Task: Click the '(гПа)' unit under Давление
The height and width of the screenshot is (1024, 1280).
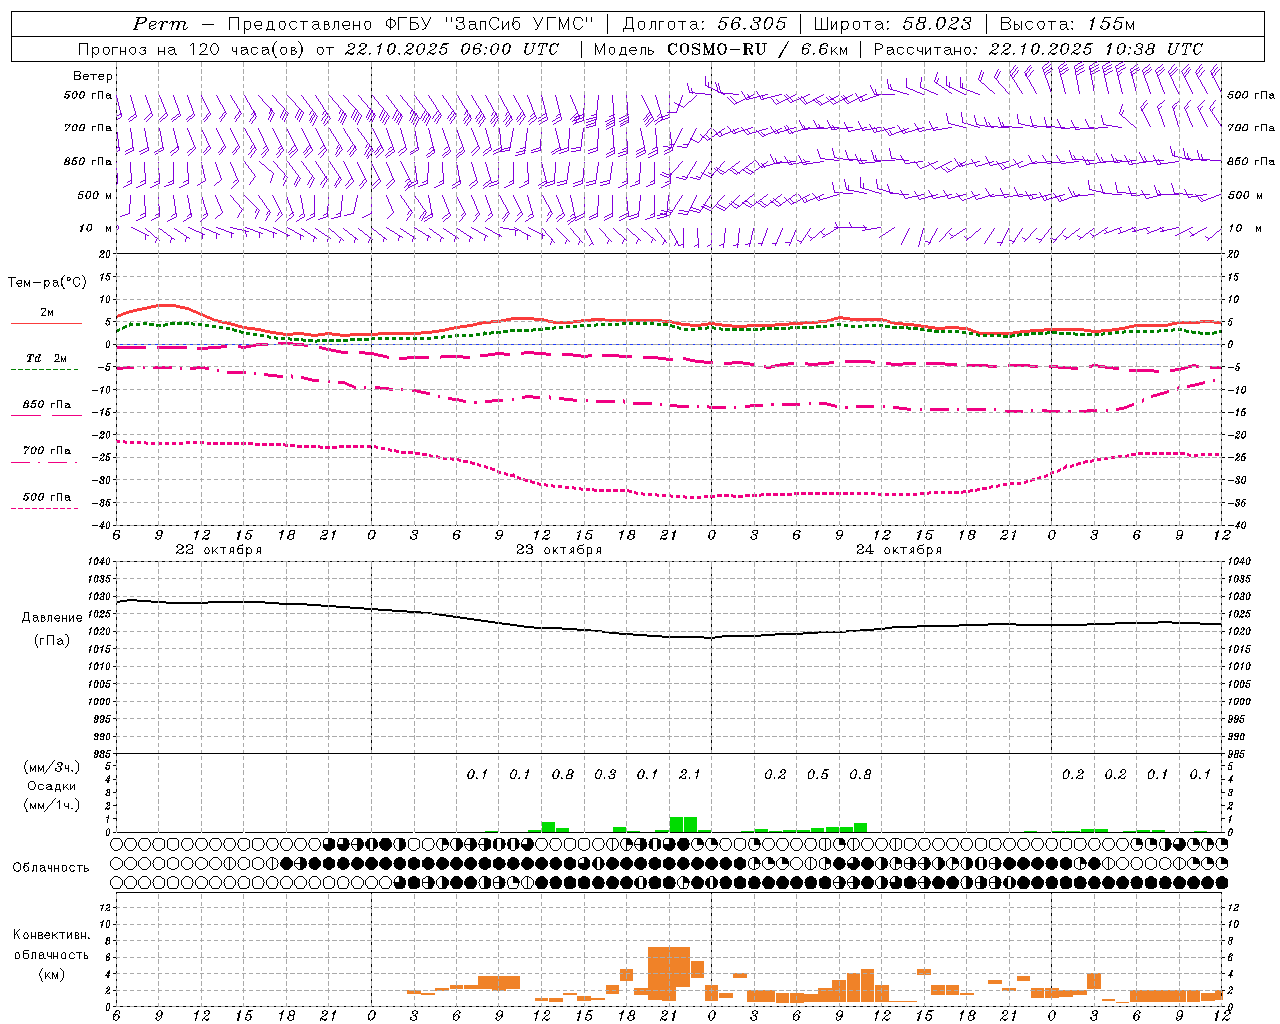Action: [x=50, y=641]
